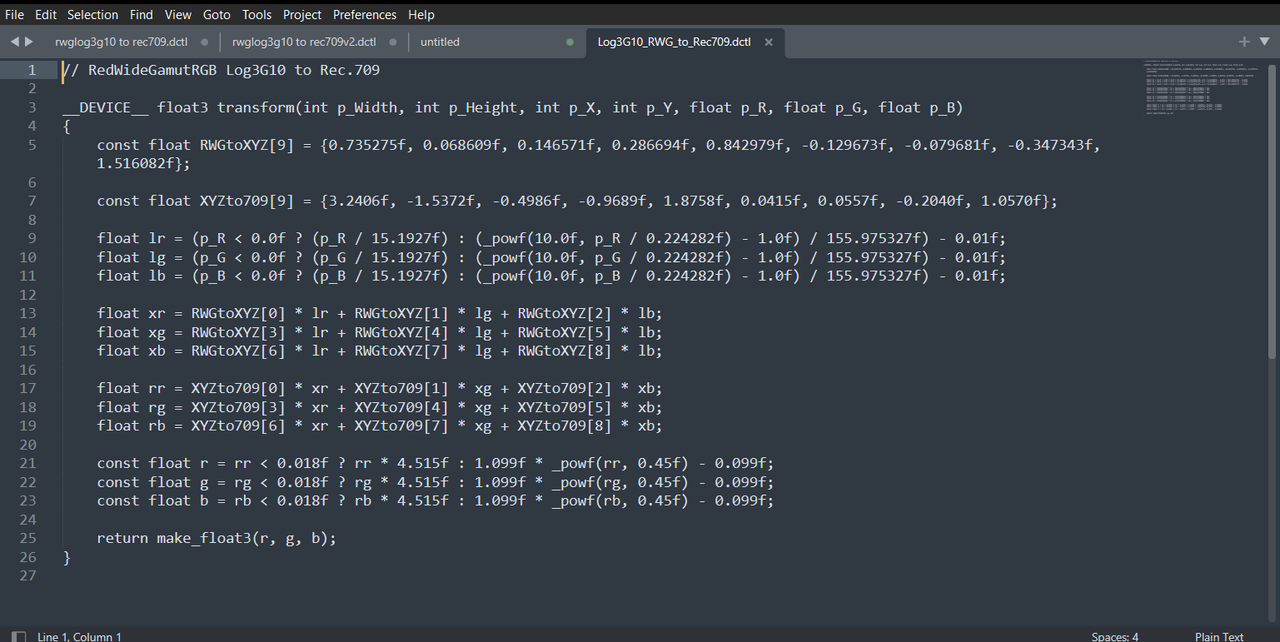Go to previous tab with left arrow
Image resolution: width=1280 pixels, height=642 pixels.
14,42
